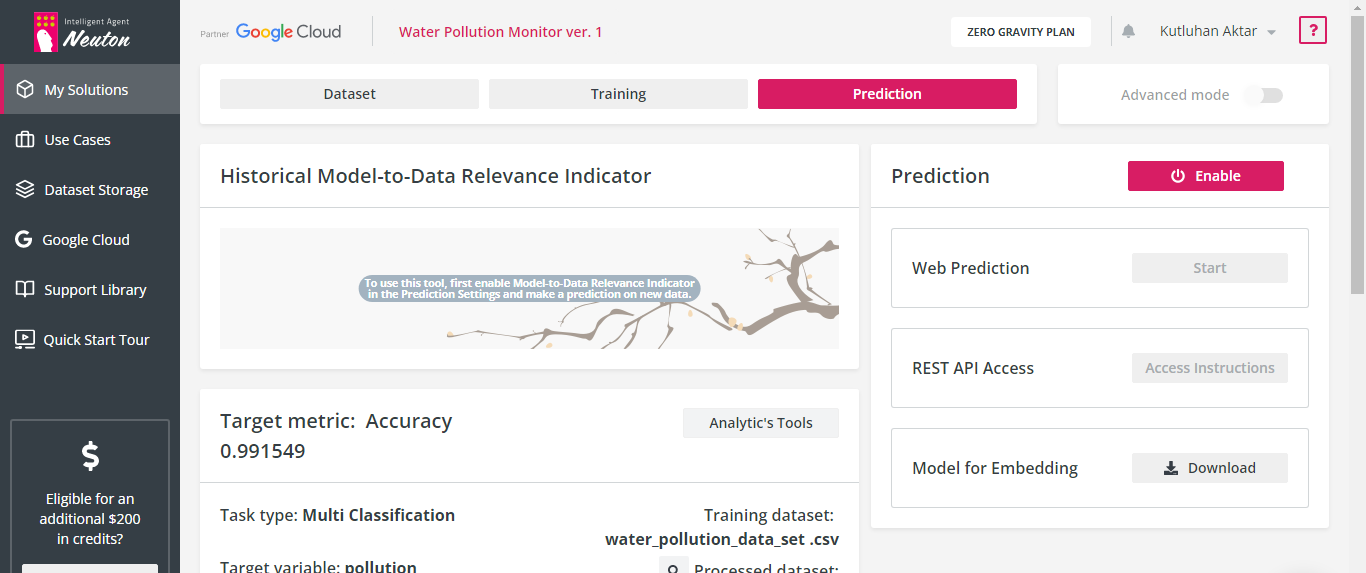Click the Use Cases briefcase icon
1366x573 pixels.
pos(25,140)
